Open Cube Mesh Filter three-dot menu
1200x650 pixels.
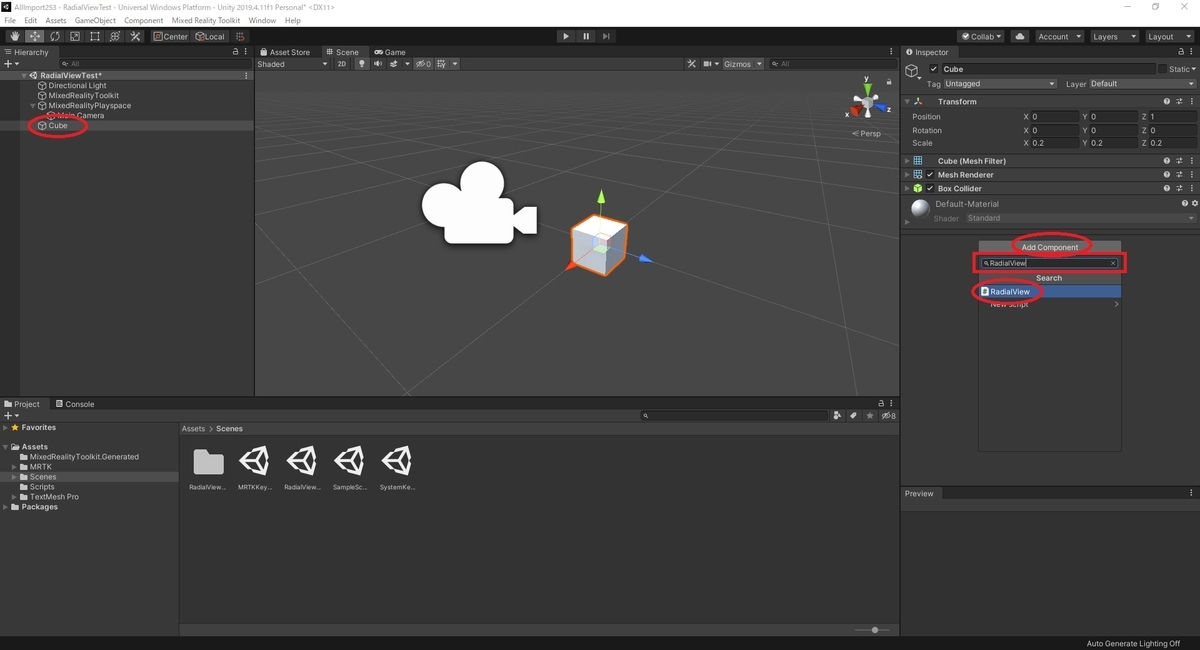coord(1191,160)
